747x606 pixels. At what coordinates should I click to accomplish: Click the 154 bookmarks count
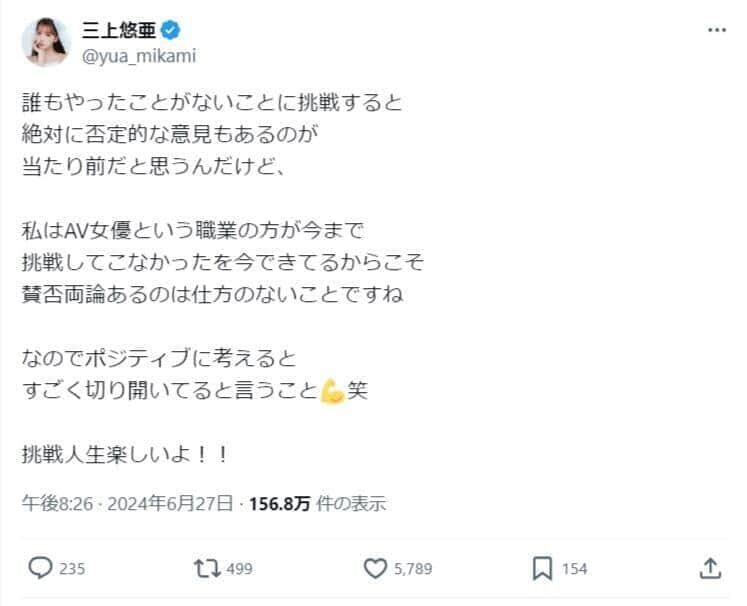574,569
